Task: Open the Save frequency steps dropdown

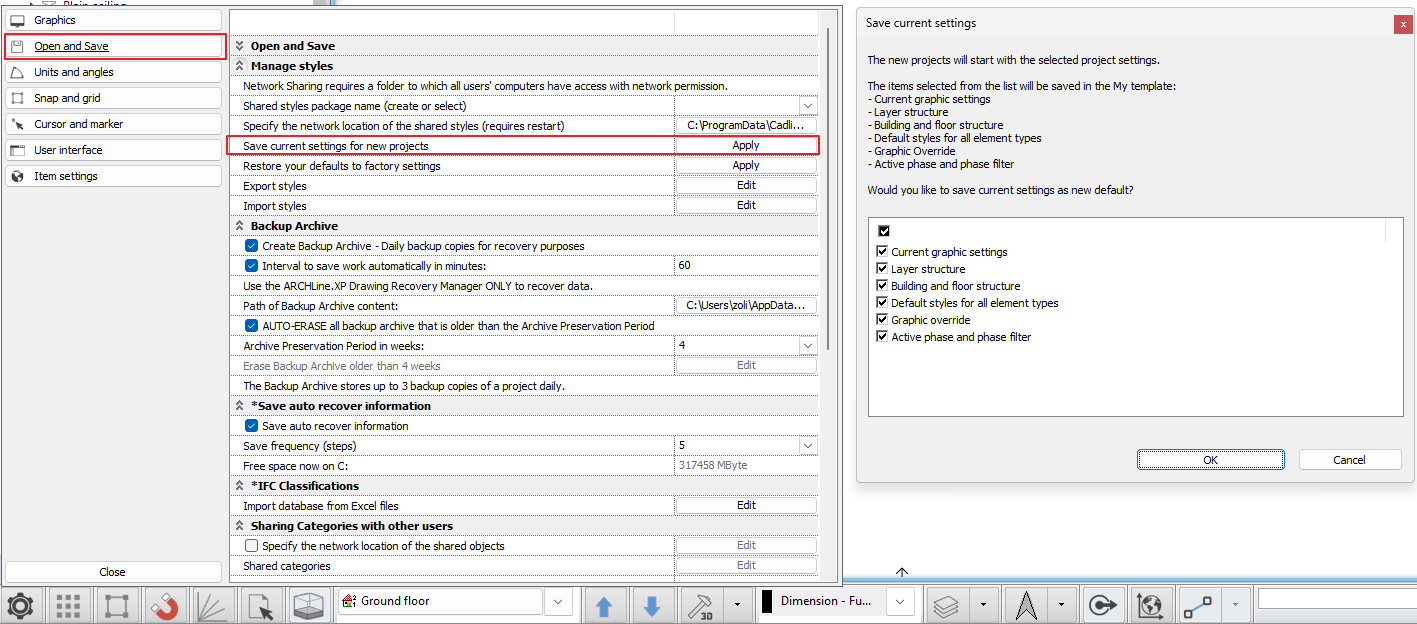Action: 807,446
